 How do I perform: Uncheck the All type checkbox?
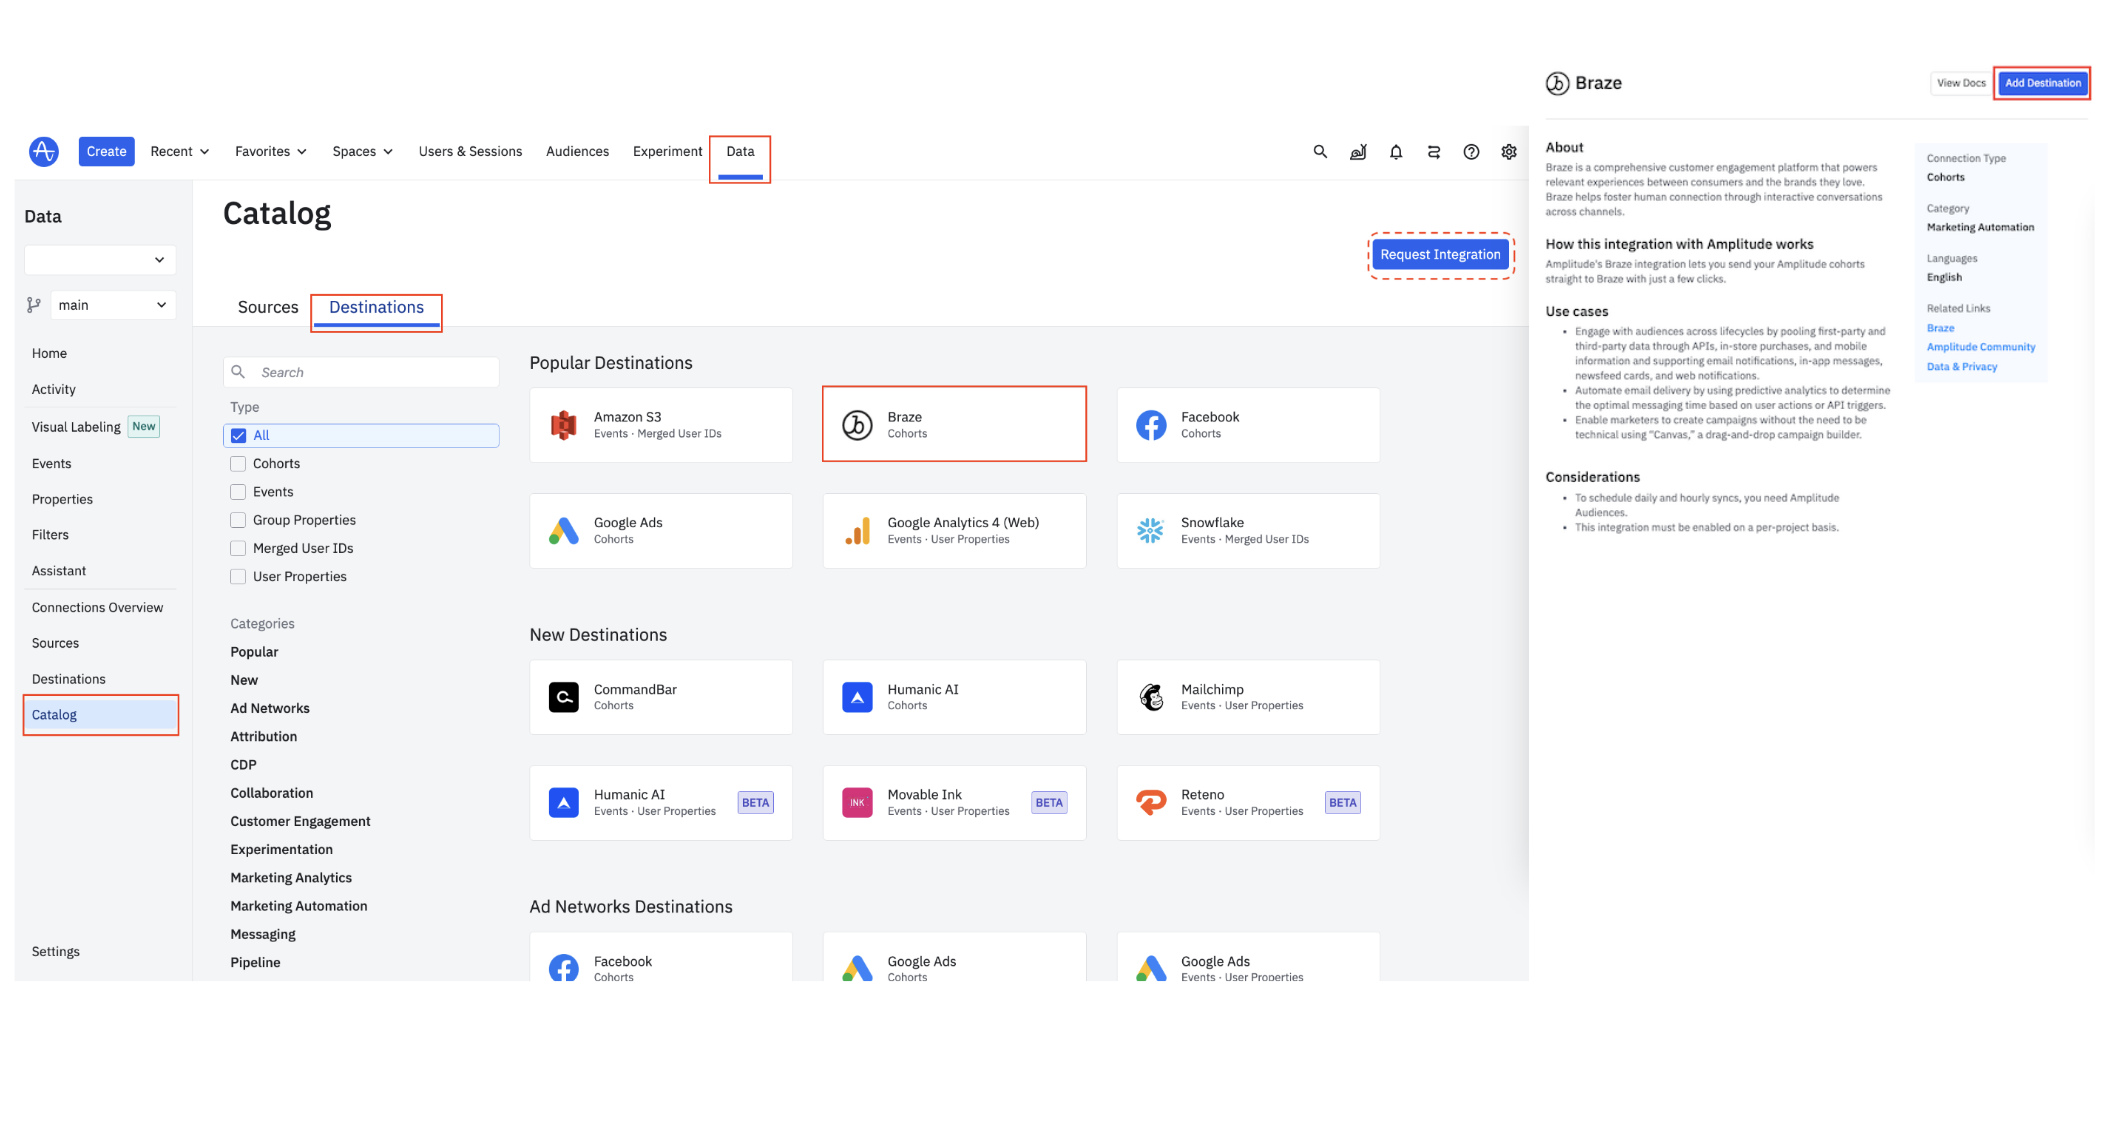[238, 435]
